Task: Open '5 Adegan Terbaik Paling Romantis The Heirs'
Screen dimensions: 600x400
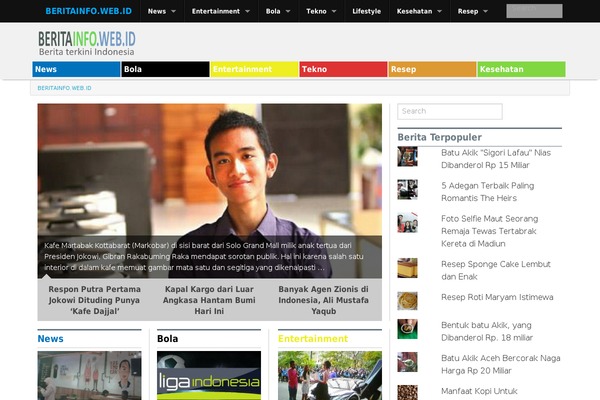Action: pos(488,192)
